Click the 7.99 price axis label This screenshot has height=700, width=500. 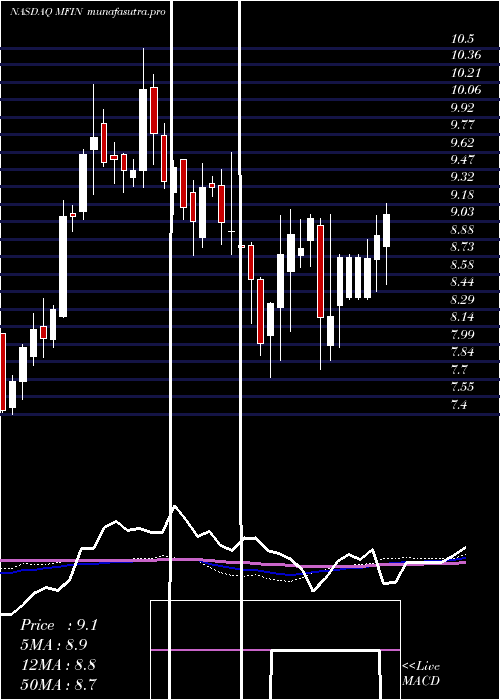(462, 334)
